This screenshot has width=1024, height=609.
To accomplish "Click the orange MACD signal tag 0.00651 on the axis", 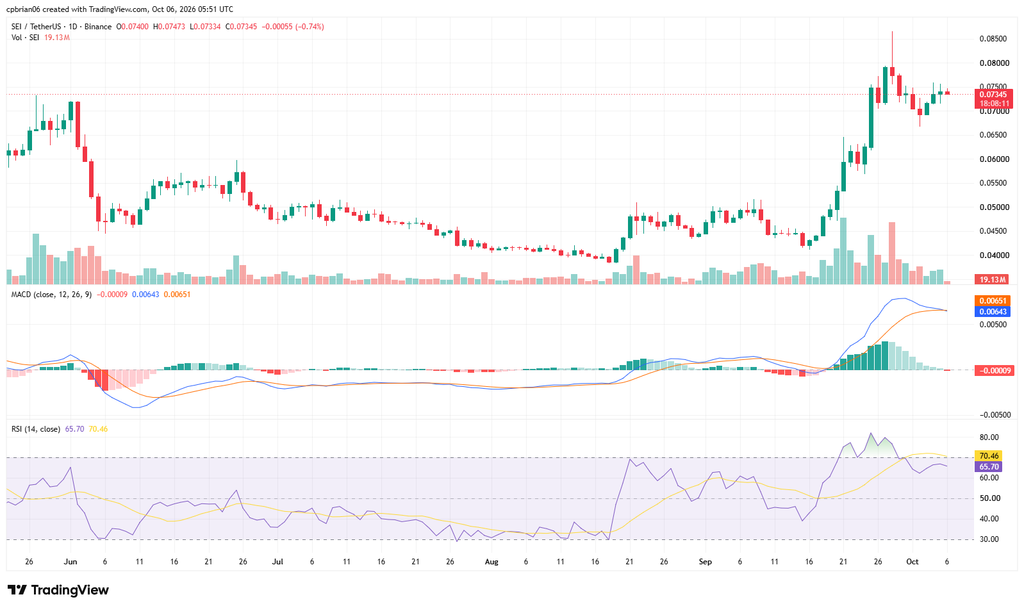I will point(992,301).
